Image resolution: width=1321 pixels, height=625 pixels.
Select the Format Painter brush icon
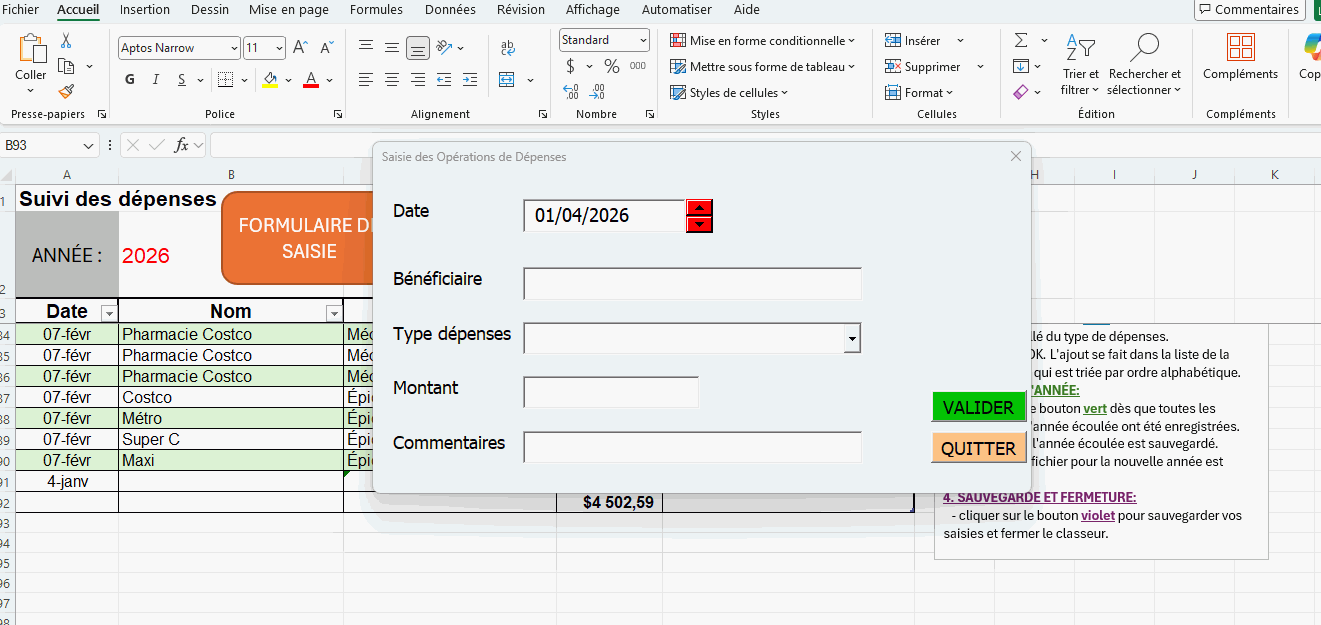pos(66,91)
